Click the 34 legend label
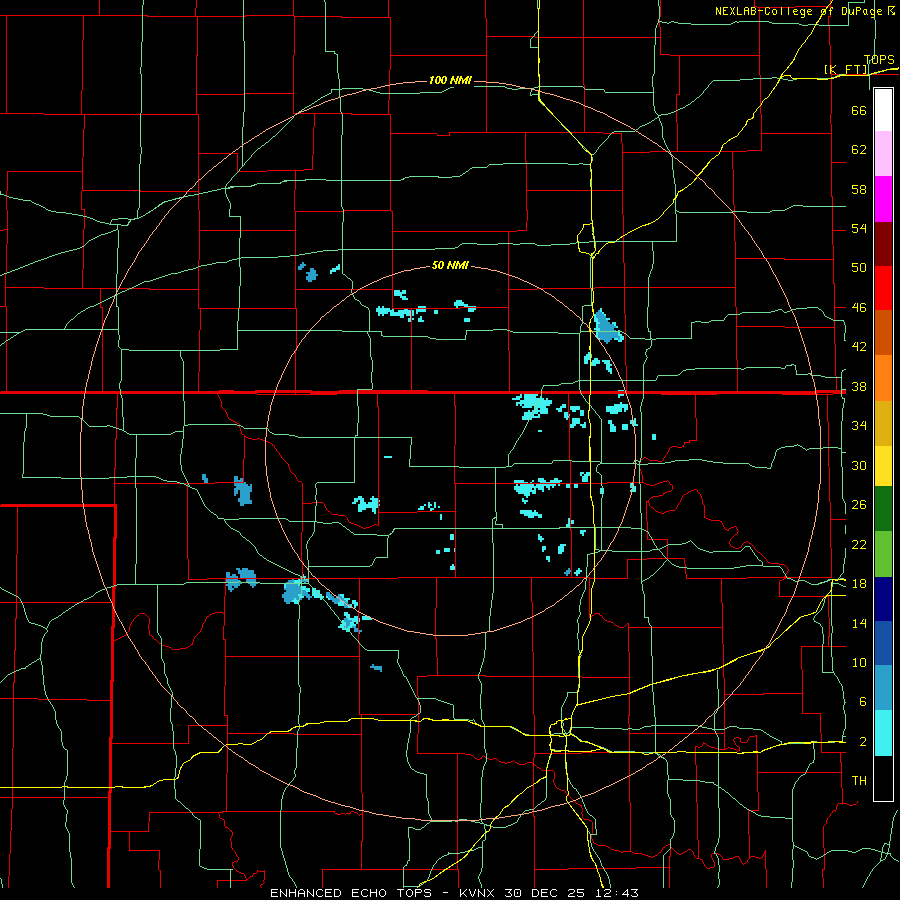Viewport: 900px width, 900px height. click(x=859, y=426)
